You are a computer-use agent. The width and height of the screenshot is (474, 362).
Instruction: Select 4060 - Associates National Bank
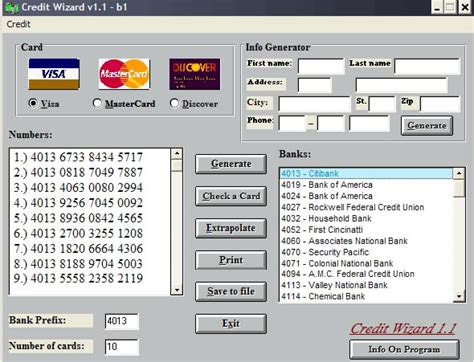[x=366, y=241]
